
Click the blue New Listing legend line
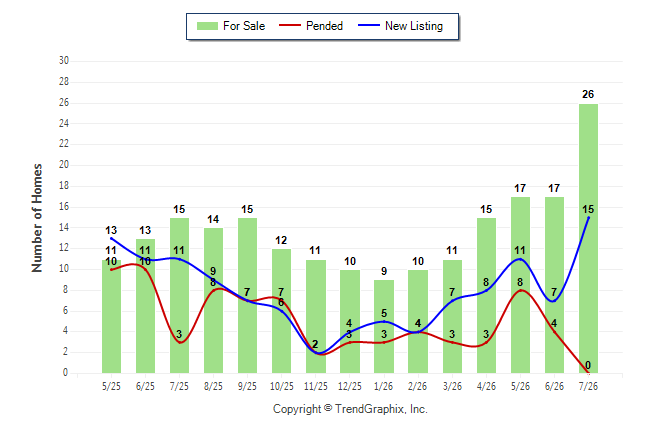(369, 26)
